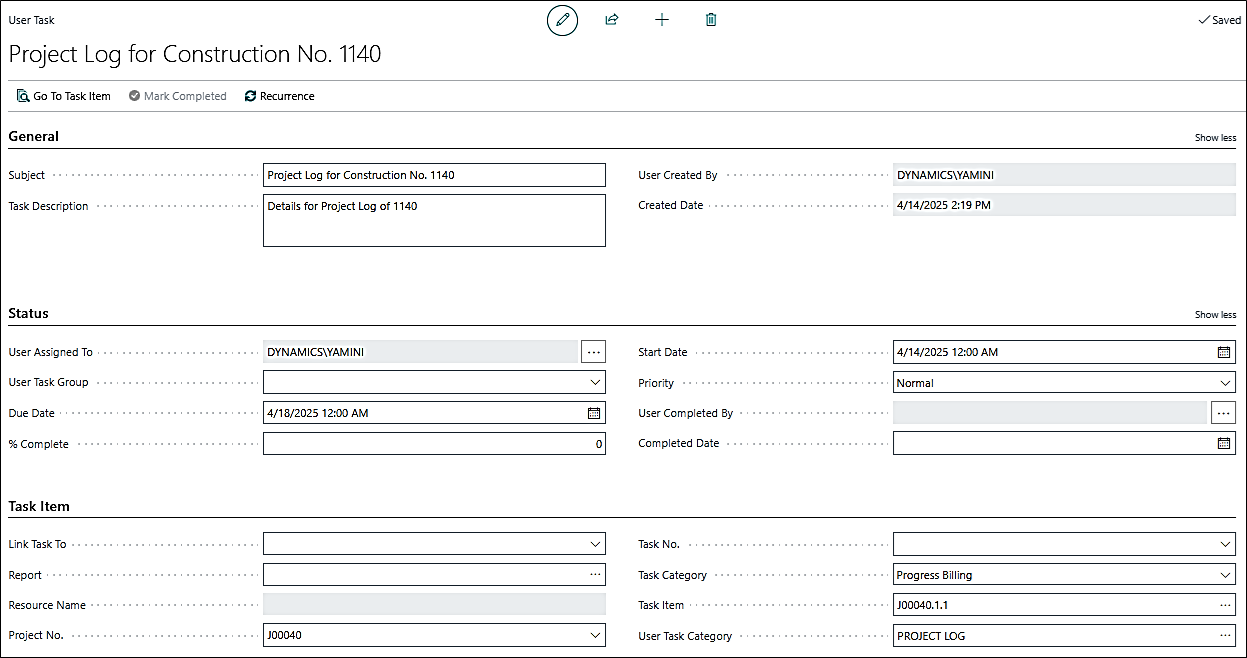Viewport: 1247px width, 658px height.
Task: Open the Recurrence action
Action: (x=280, y=96)
